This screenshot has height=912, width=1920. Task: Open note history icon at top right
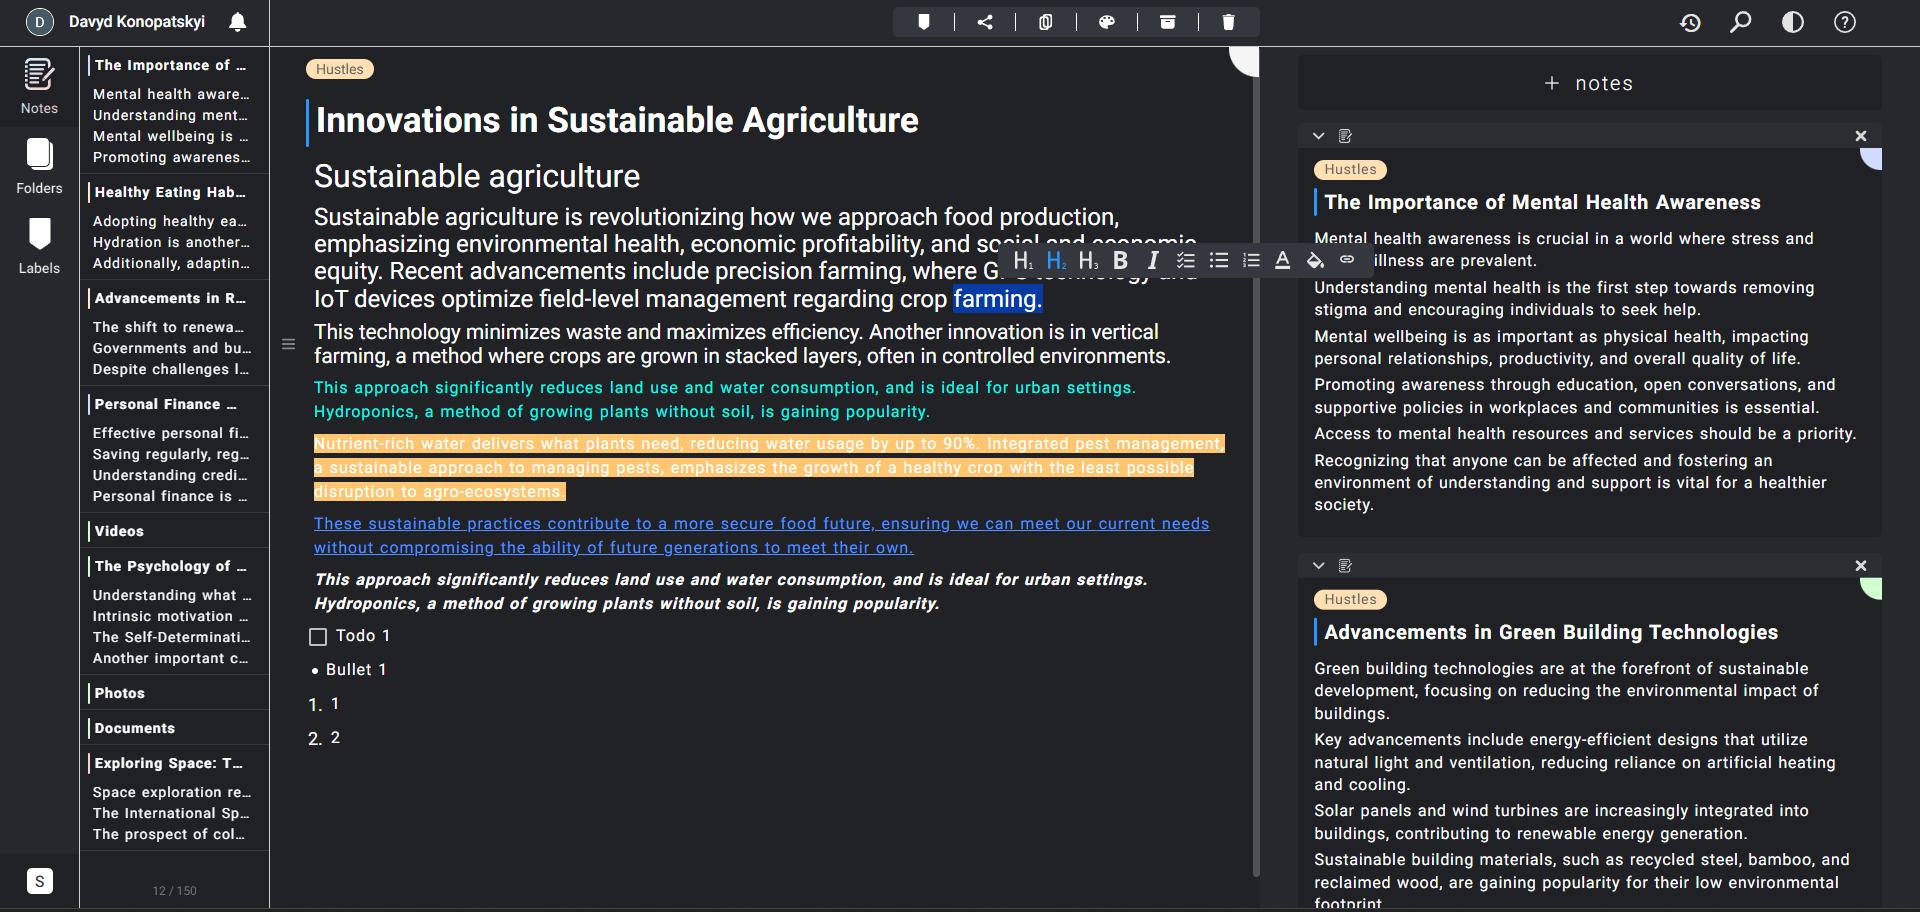[1690, 22]
